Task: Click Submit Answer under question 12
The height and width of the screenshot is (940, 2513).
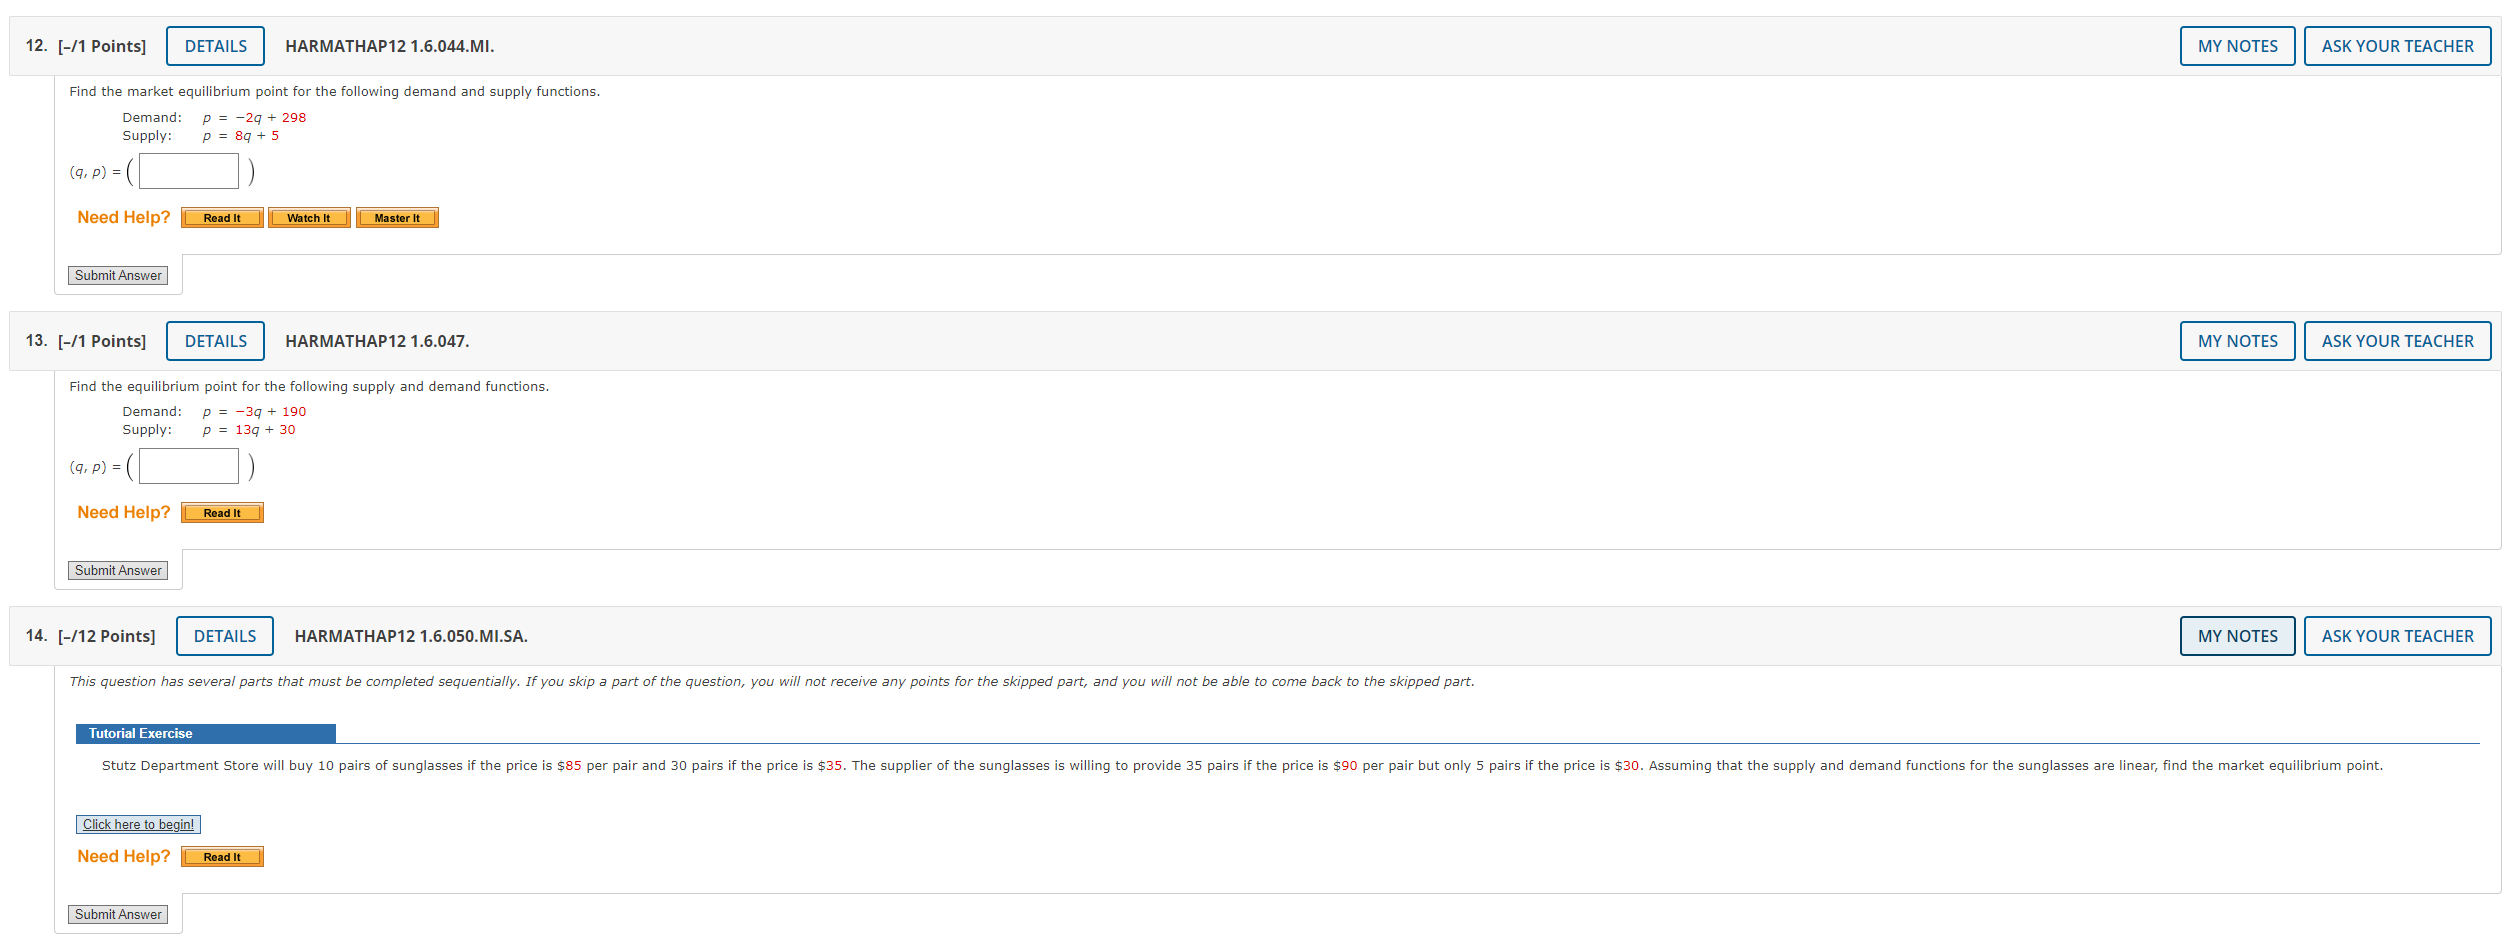Action: [118, 275]
